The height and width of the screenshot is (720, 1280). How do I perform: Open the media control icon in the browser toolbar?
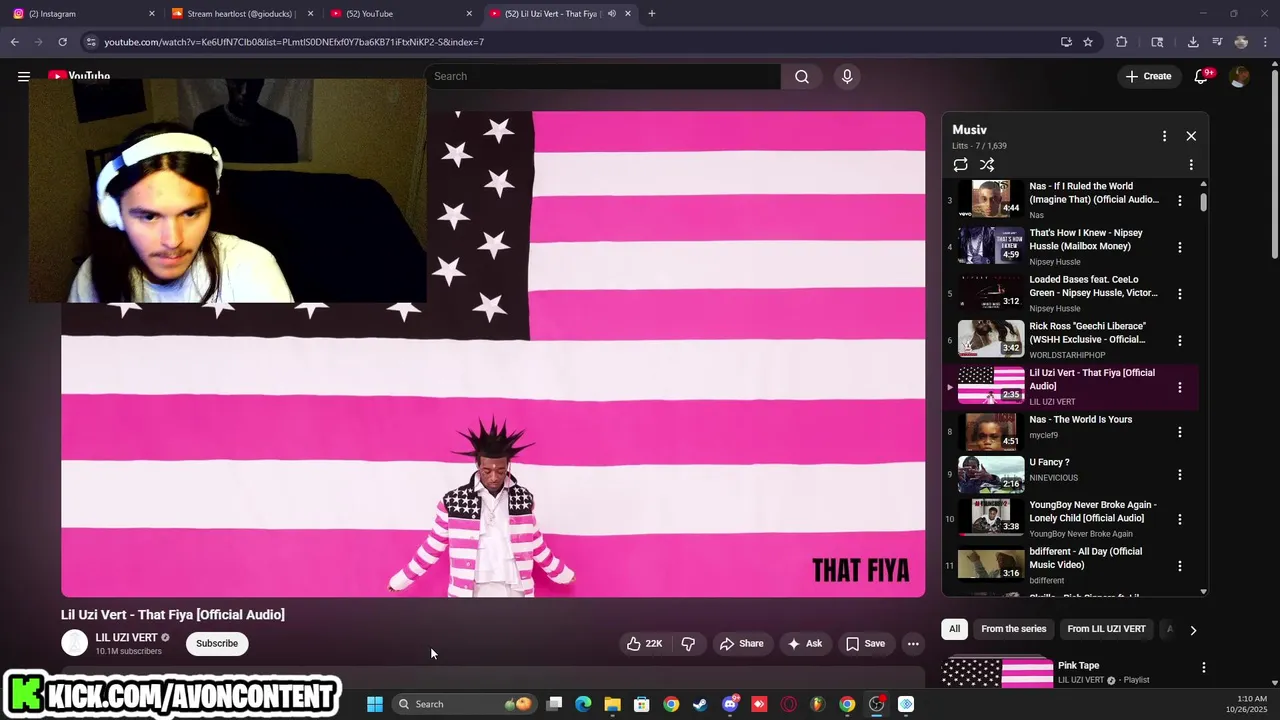click(1217, 42)
